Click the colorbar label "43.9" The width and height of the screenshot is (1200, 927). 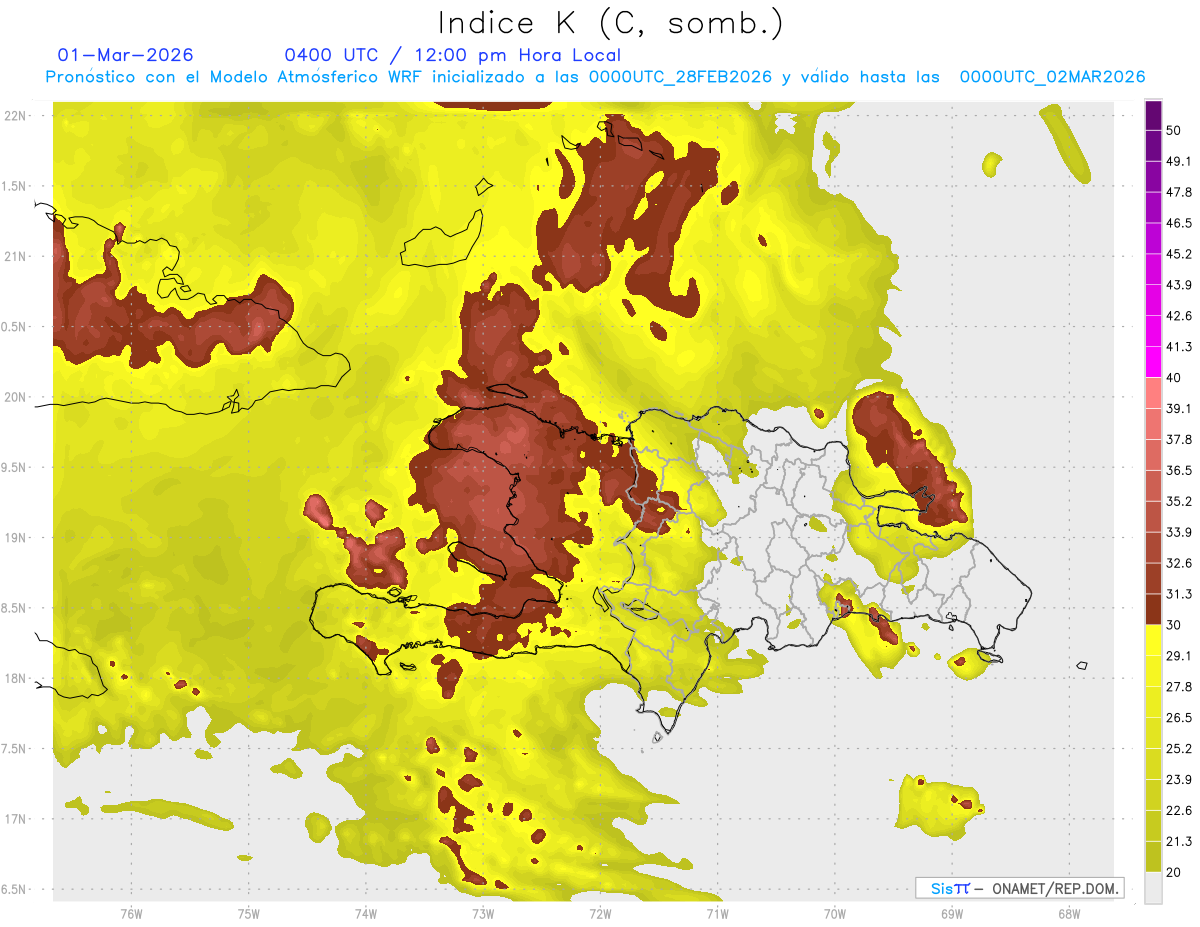[x=1179, y=285]
